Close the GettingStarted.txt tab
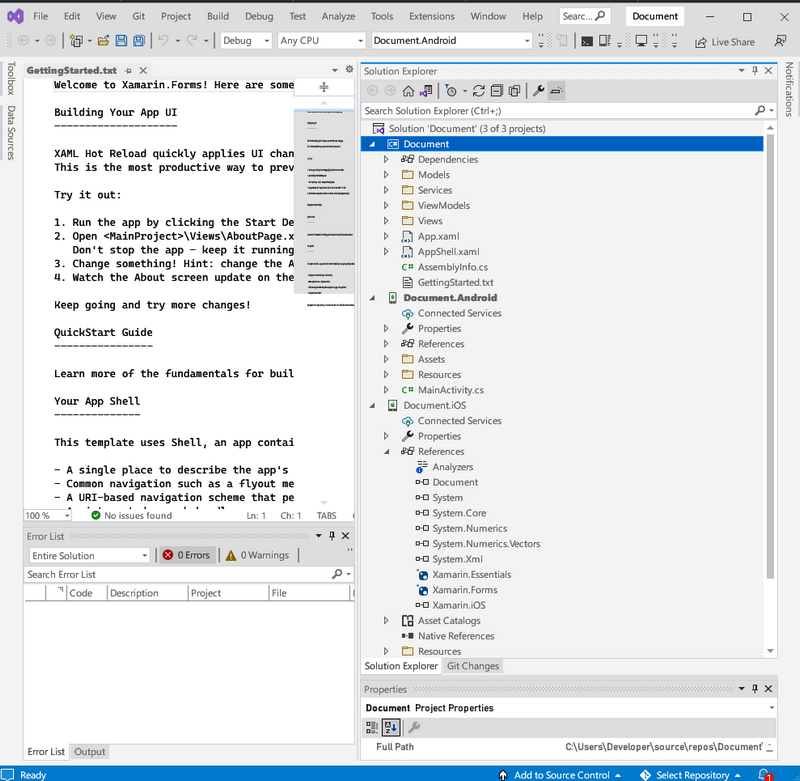Viewport: 800px width, 781px height. [143, 70]
